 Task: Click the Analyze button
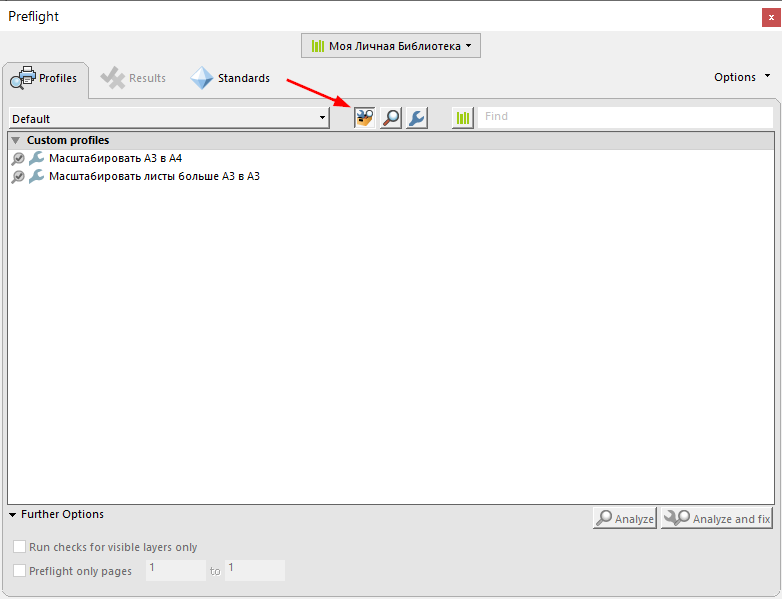tap(625, 518)
